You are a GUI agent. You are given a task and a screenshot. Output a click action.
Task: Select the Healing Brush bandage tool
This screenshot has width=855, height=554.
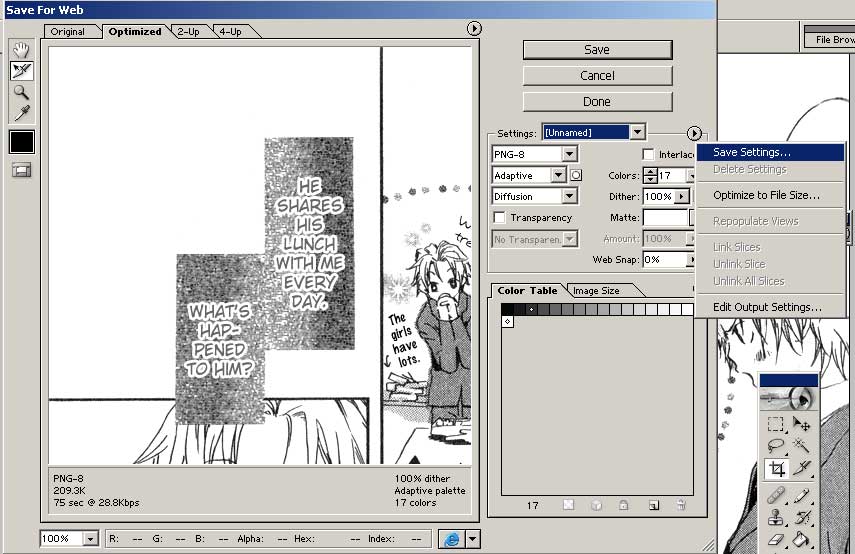coord(775,495)
